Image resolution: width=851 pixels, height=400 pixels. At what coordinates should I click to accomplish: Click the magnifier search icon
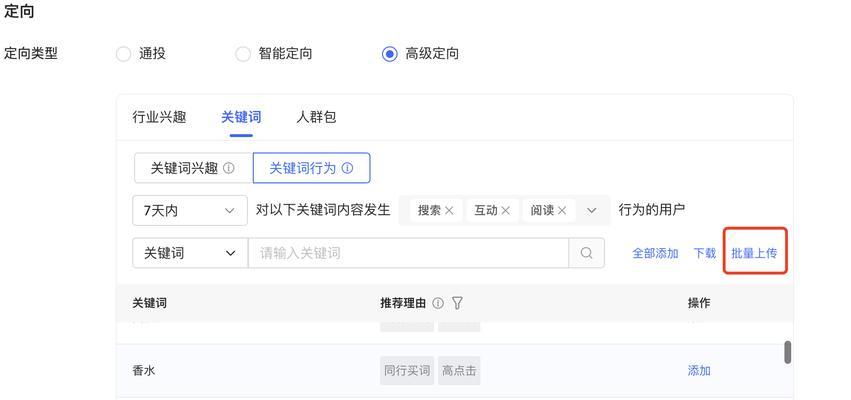click(x=586, y=253)
